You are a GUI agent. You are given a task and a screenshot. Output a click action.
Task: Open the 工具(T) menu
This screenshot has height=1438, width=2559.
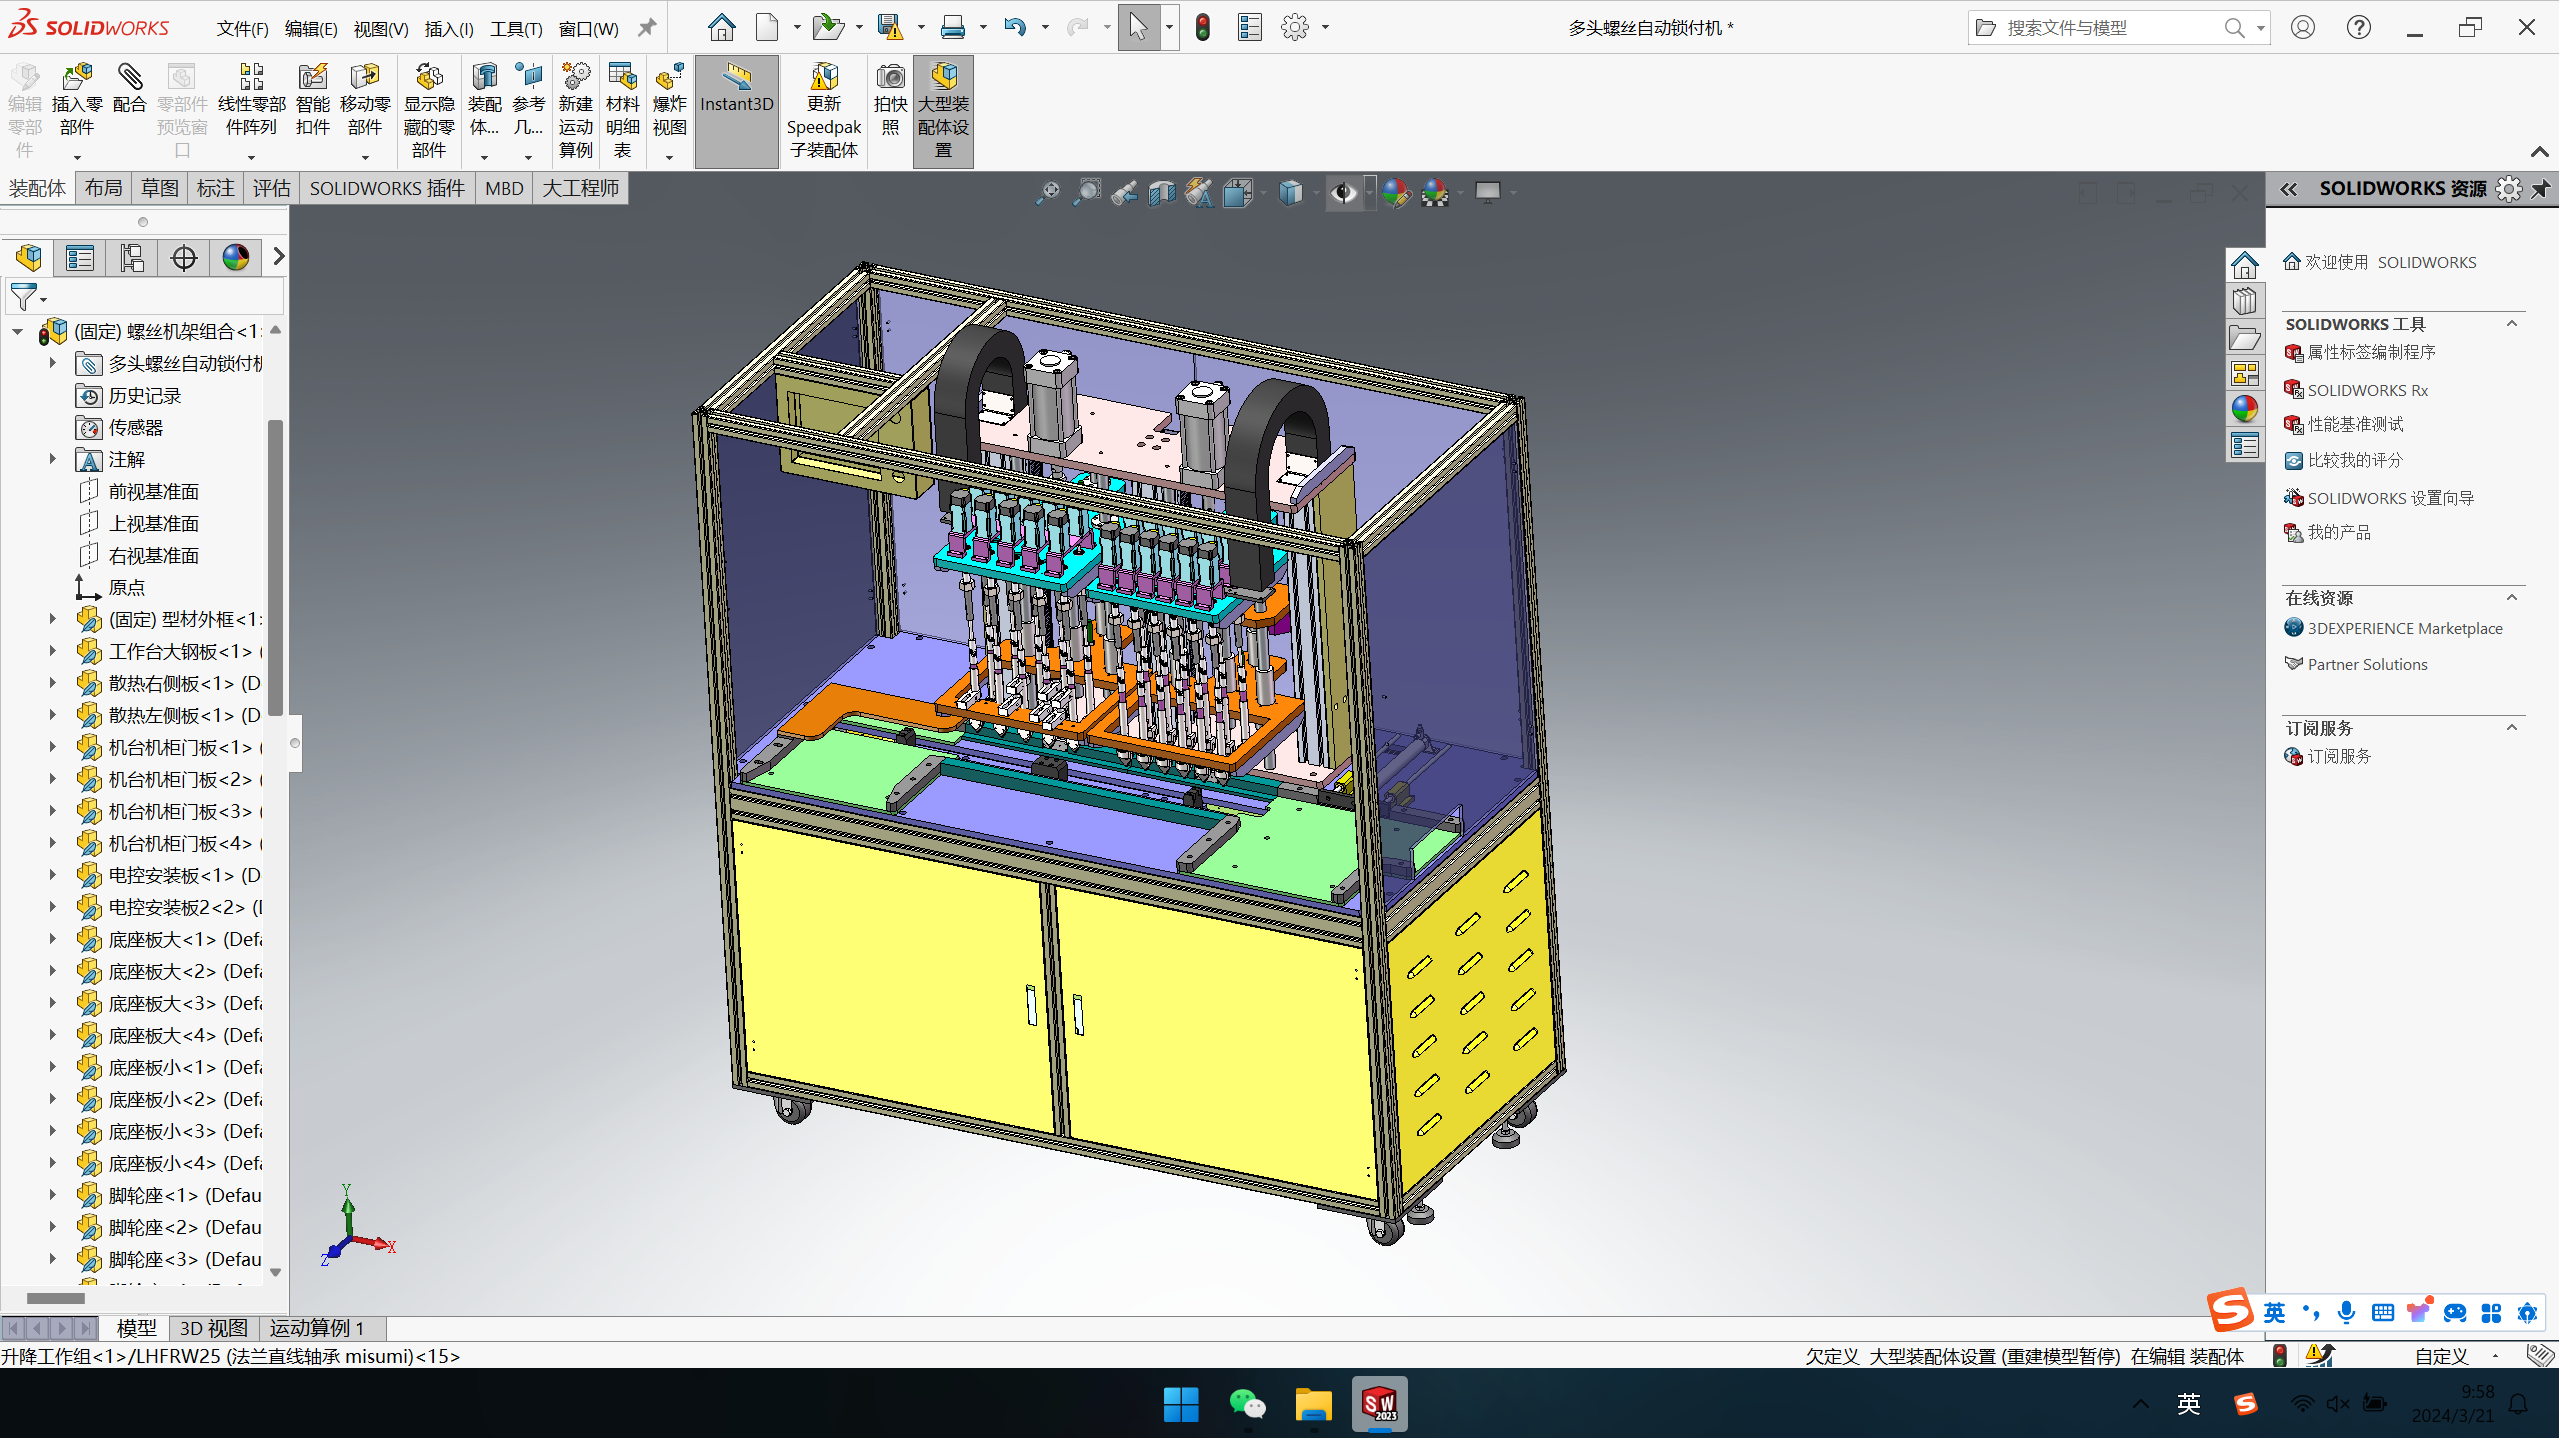click(x=516, y=29)
